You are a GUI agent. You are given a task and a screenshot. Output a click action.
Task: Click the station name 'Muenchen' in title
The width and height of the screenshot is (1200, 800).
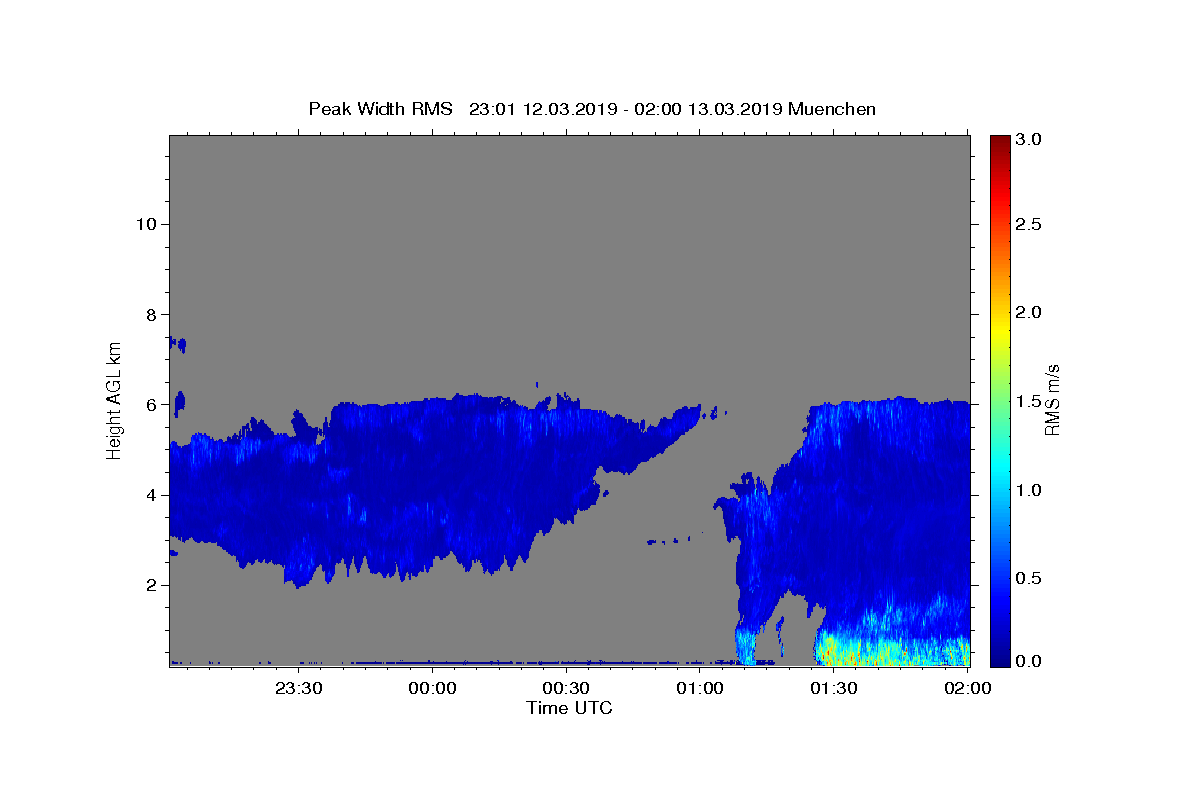(x=832, y=109)
